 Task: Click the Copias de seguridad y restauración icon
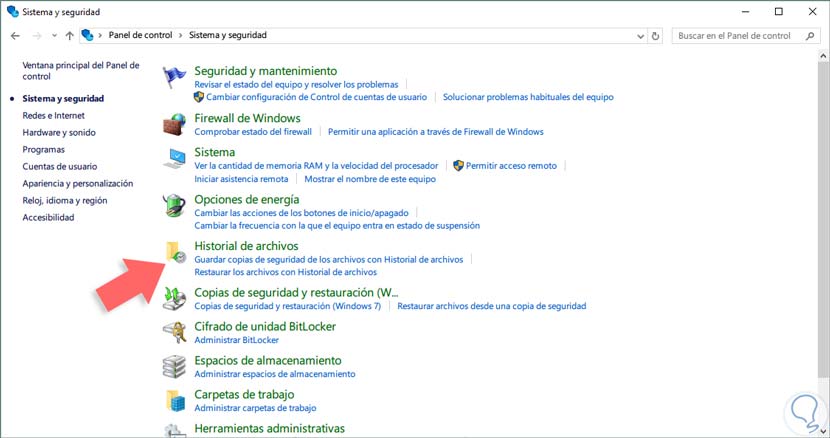[x=174, y=299]
